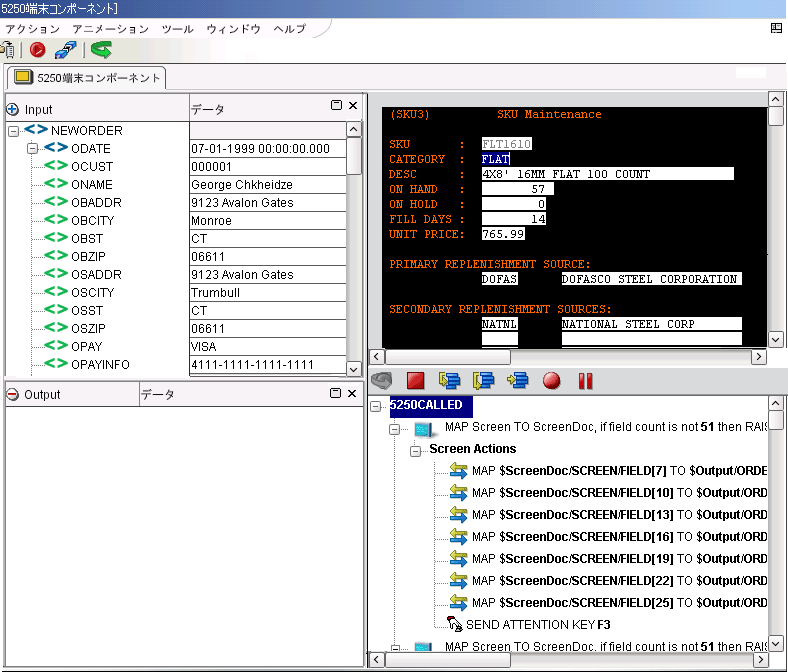Click the red execute button in top toolbar
788x672 pixels.
(x=38, y=49)
